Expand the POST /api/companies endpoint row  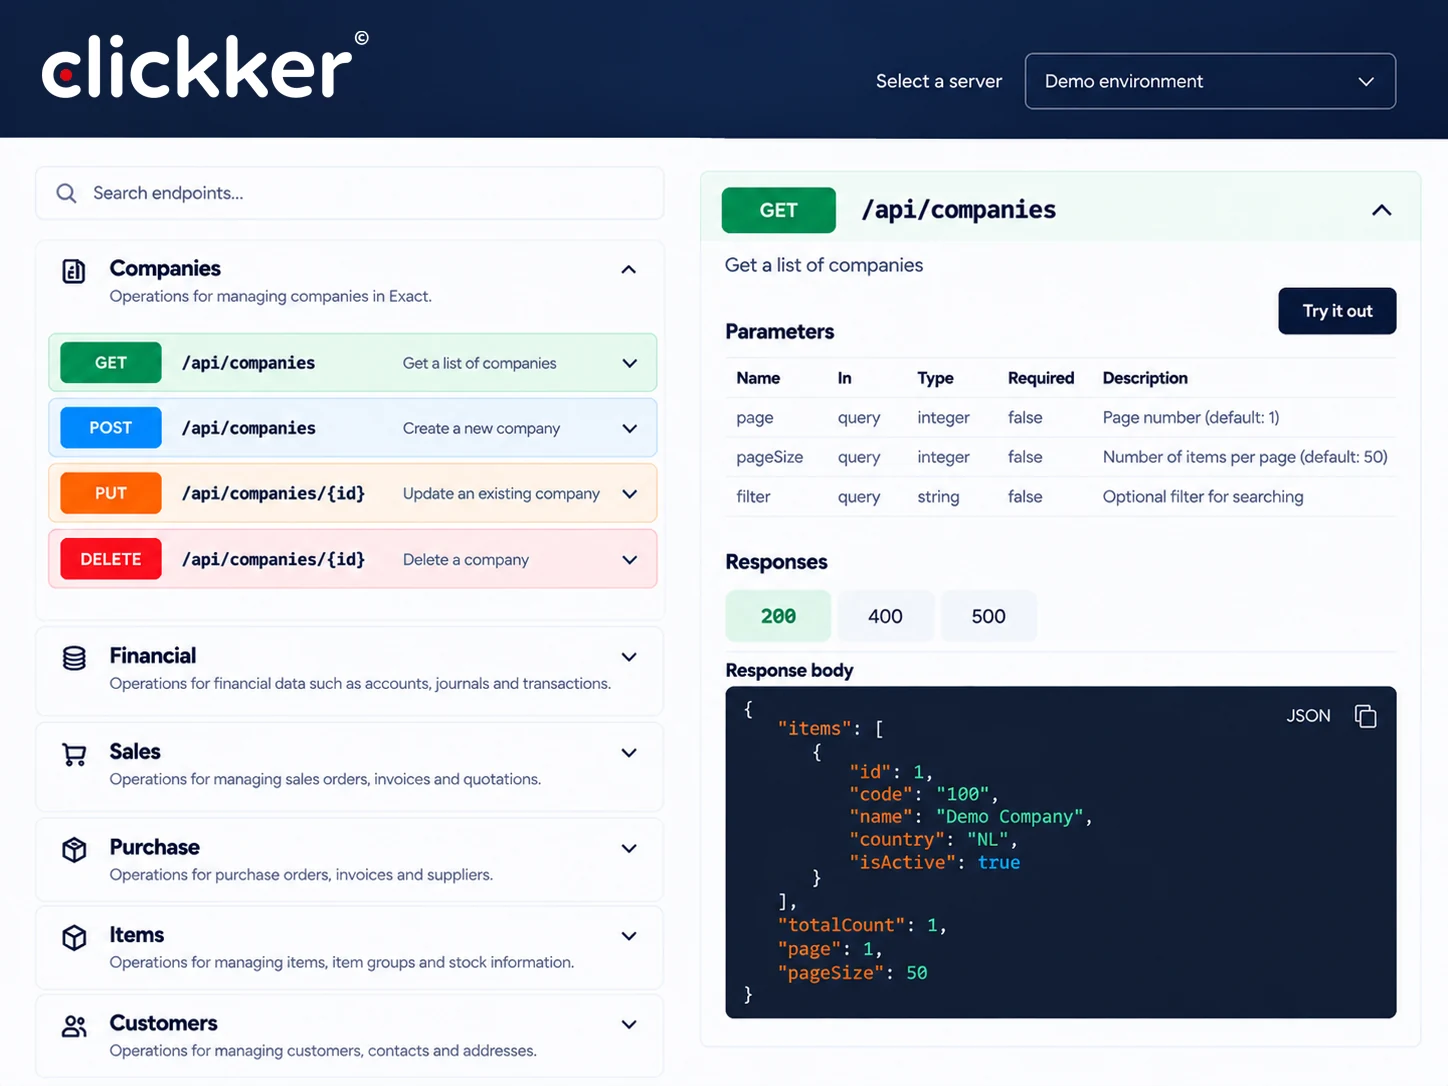(630, 428)
